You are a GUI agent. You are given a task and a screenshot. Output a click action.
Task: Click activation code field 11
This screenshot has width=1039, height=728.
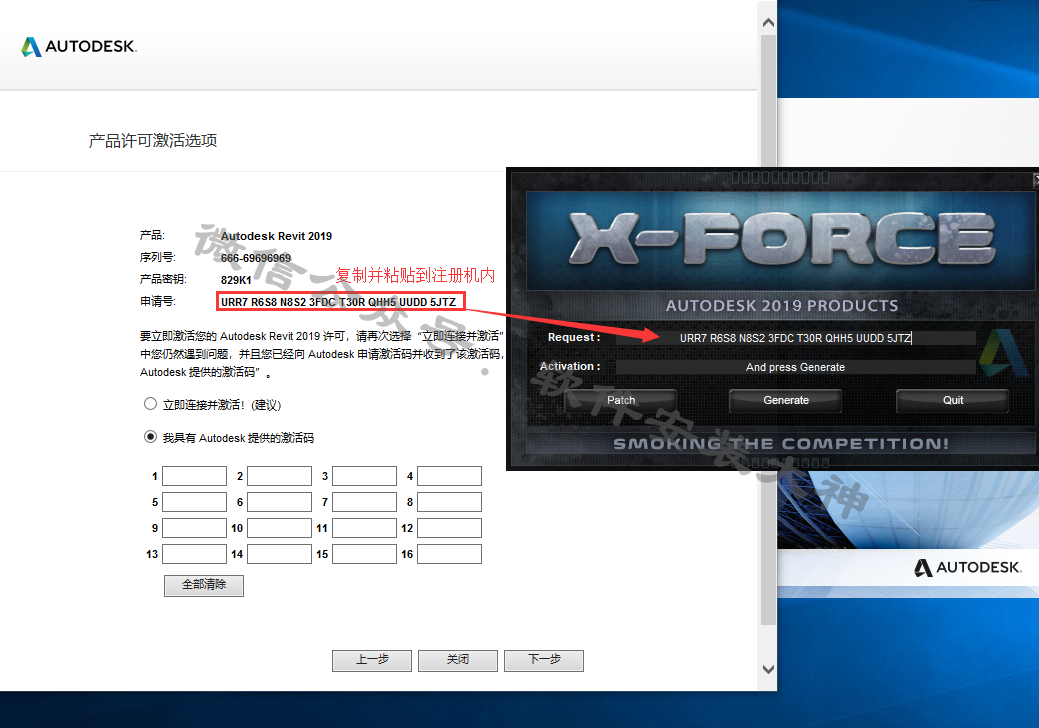point(364,528)
